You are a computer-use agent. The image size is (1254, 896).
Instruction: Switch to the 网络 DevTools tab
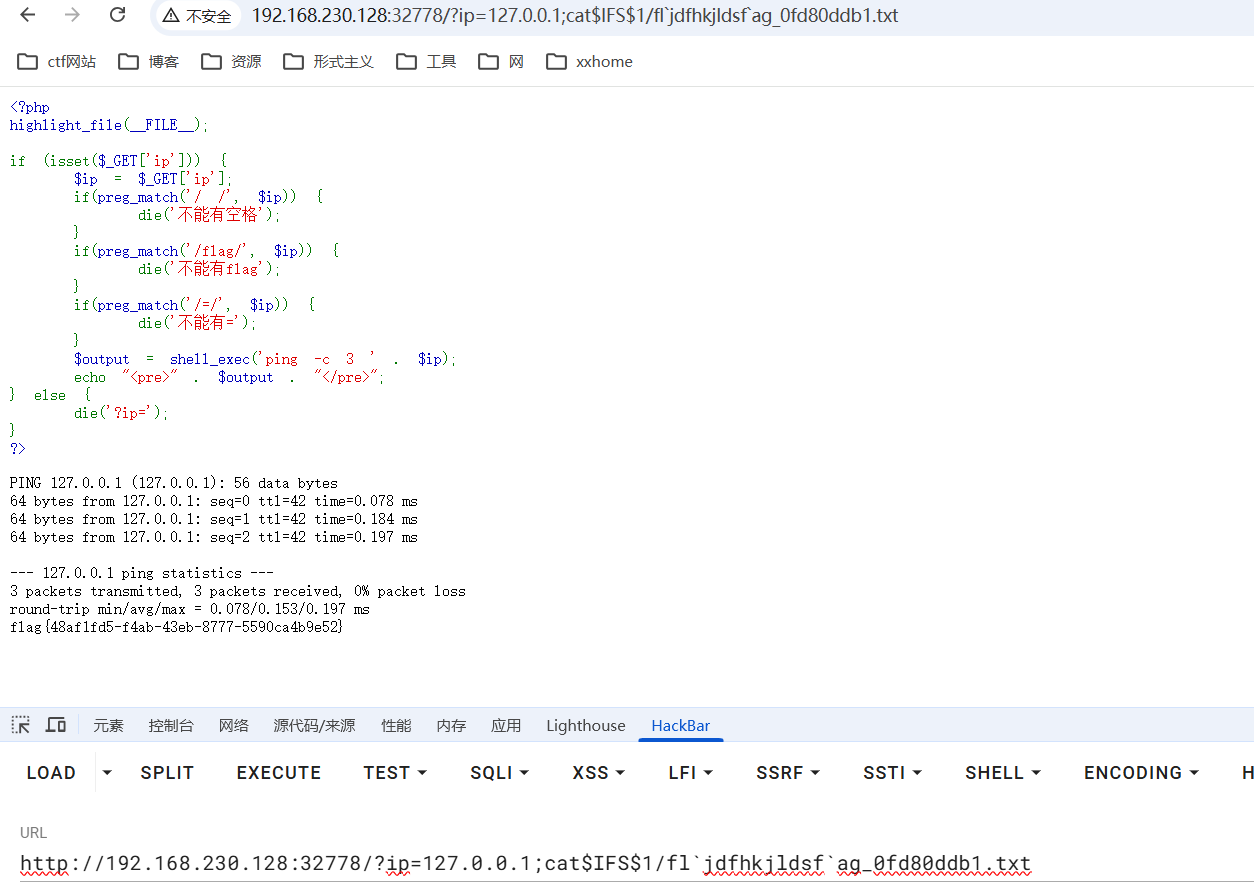[233, 726]
